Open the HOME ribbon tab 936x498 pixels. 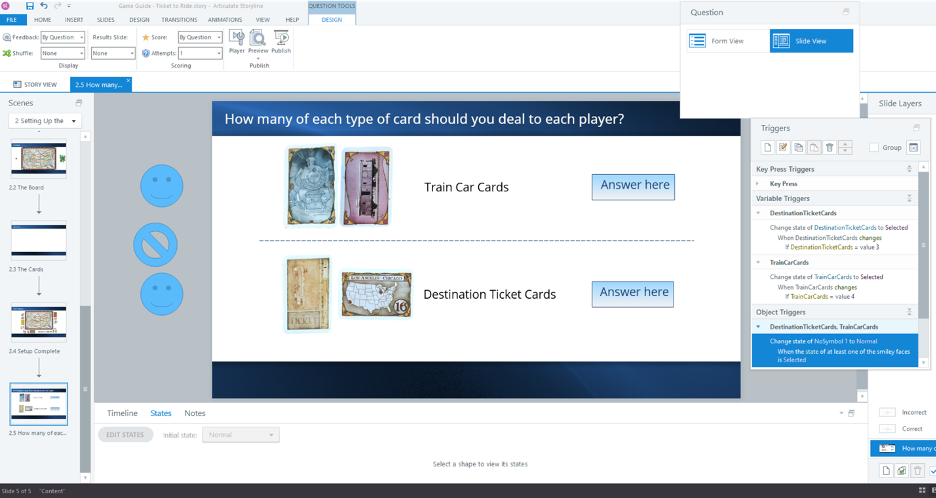42,20
